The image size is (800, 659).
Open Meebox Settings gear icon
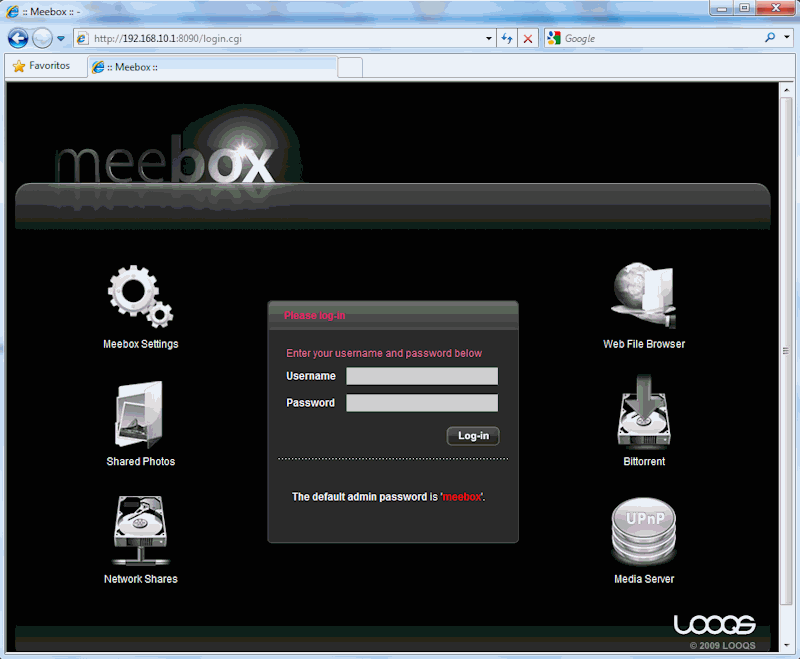140,296
